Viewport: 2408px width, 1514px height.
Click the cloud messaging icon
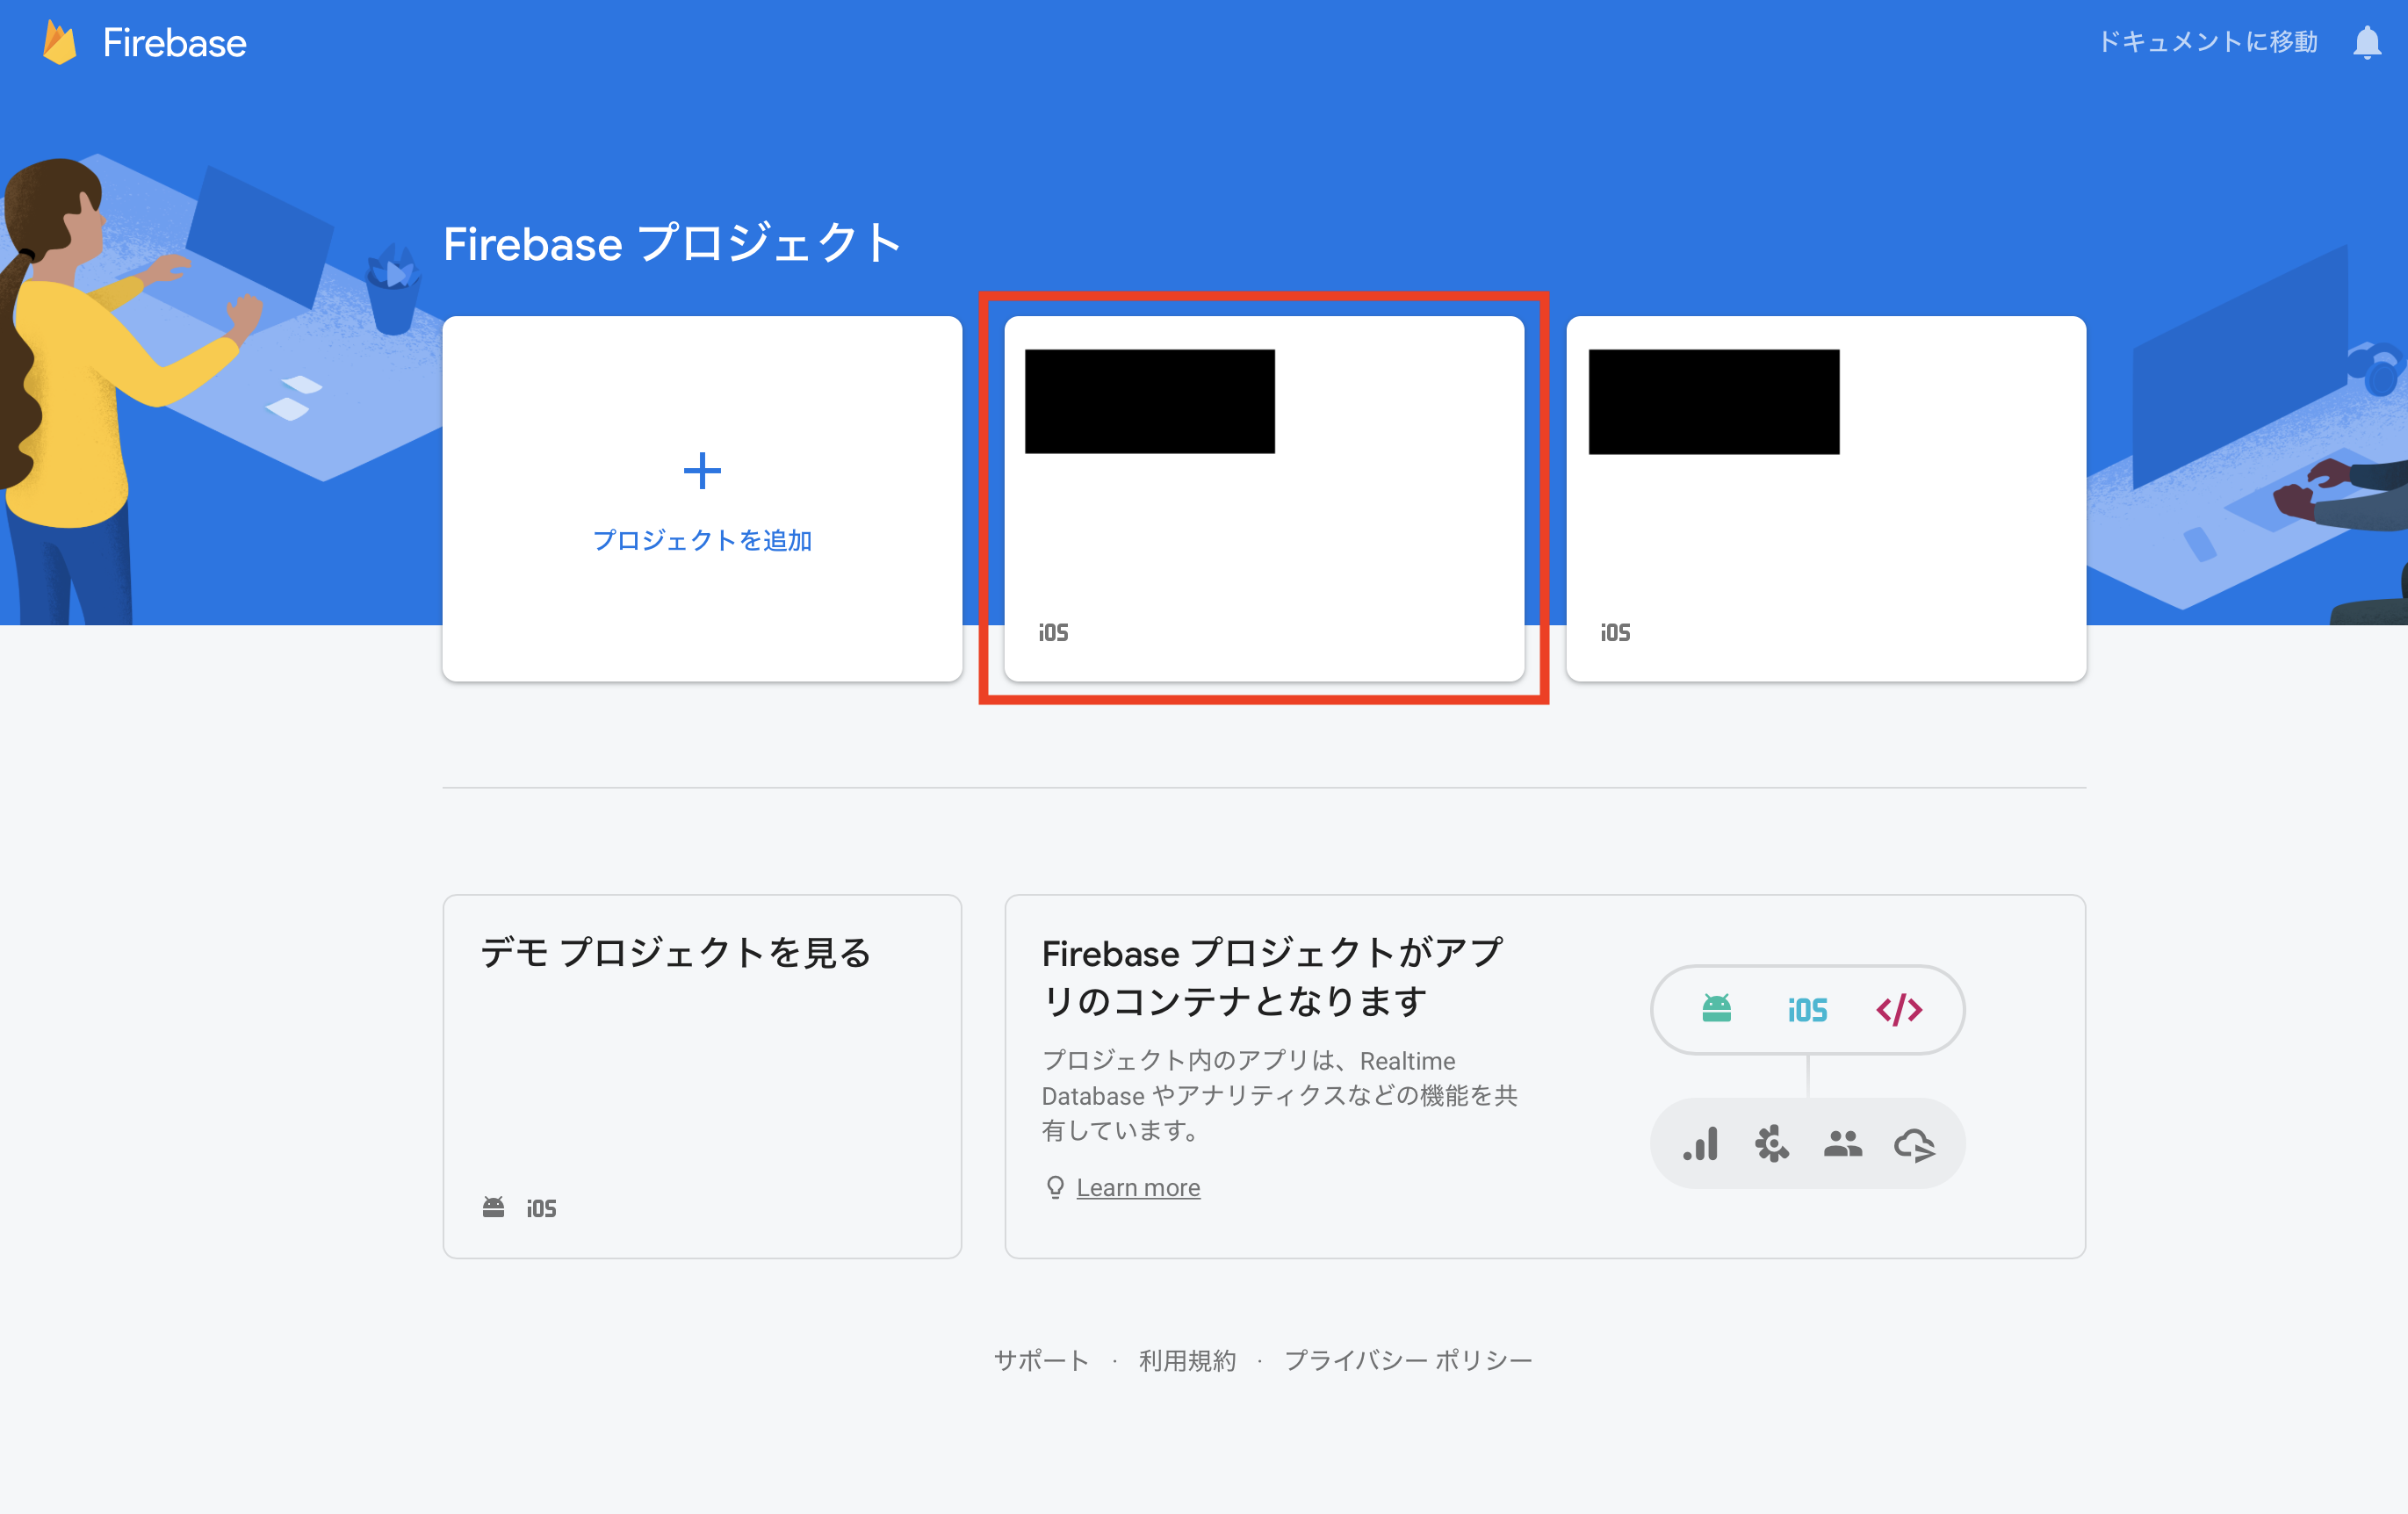(x=1914, y=1145)
